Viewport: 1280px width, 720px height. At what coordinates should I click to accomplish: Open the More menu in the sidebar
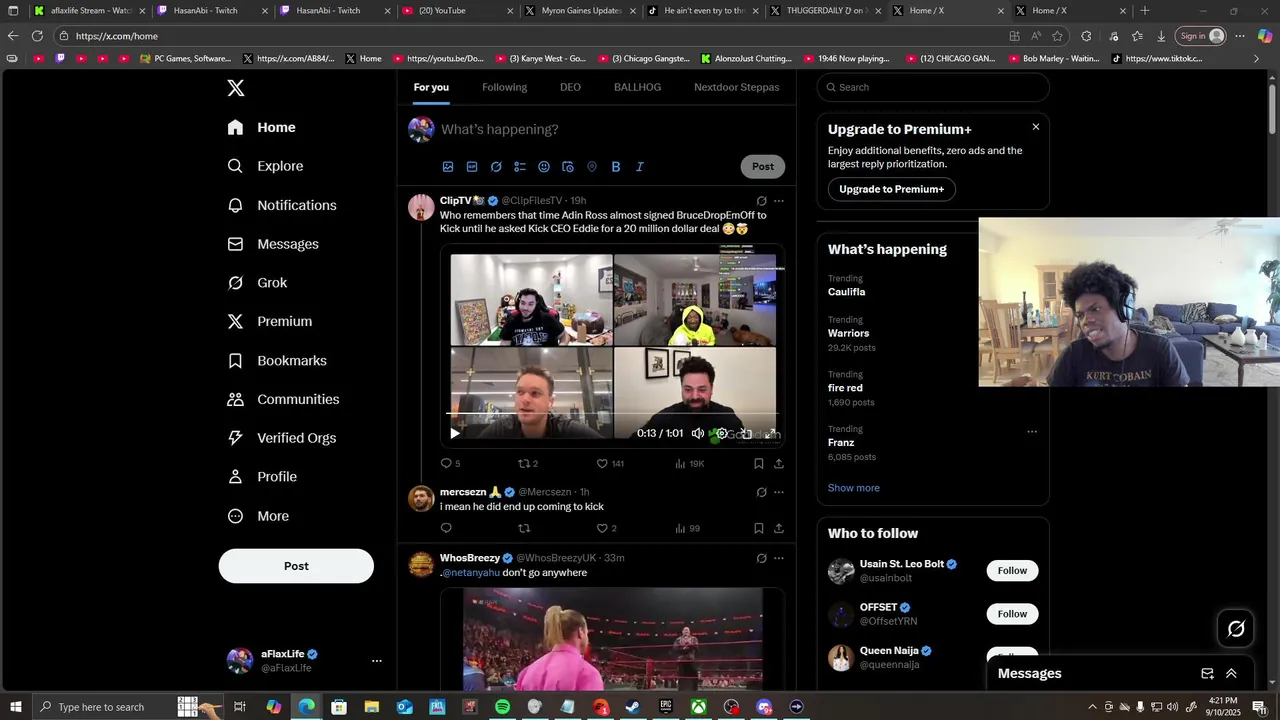point(258,516)
